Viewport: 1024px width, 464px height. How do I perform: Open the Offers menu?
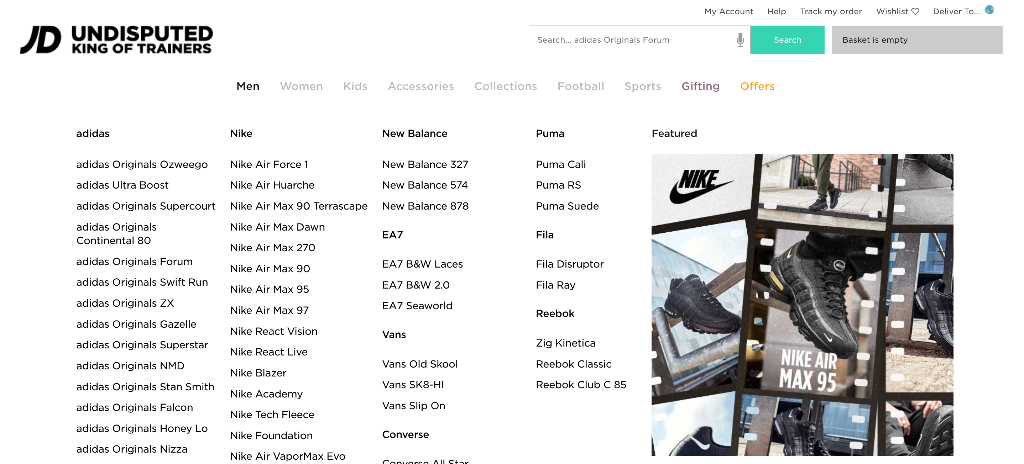tap(757, 86)
